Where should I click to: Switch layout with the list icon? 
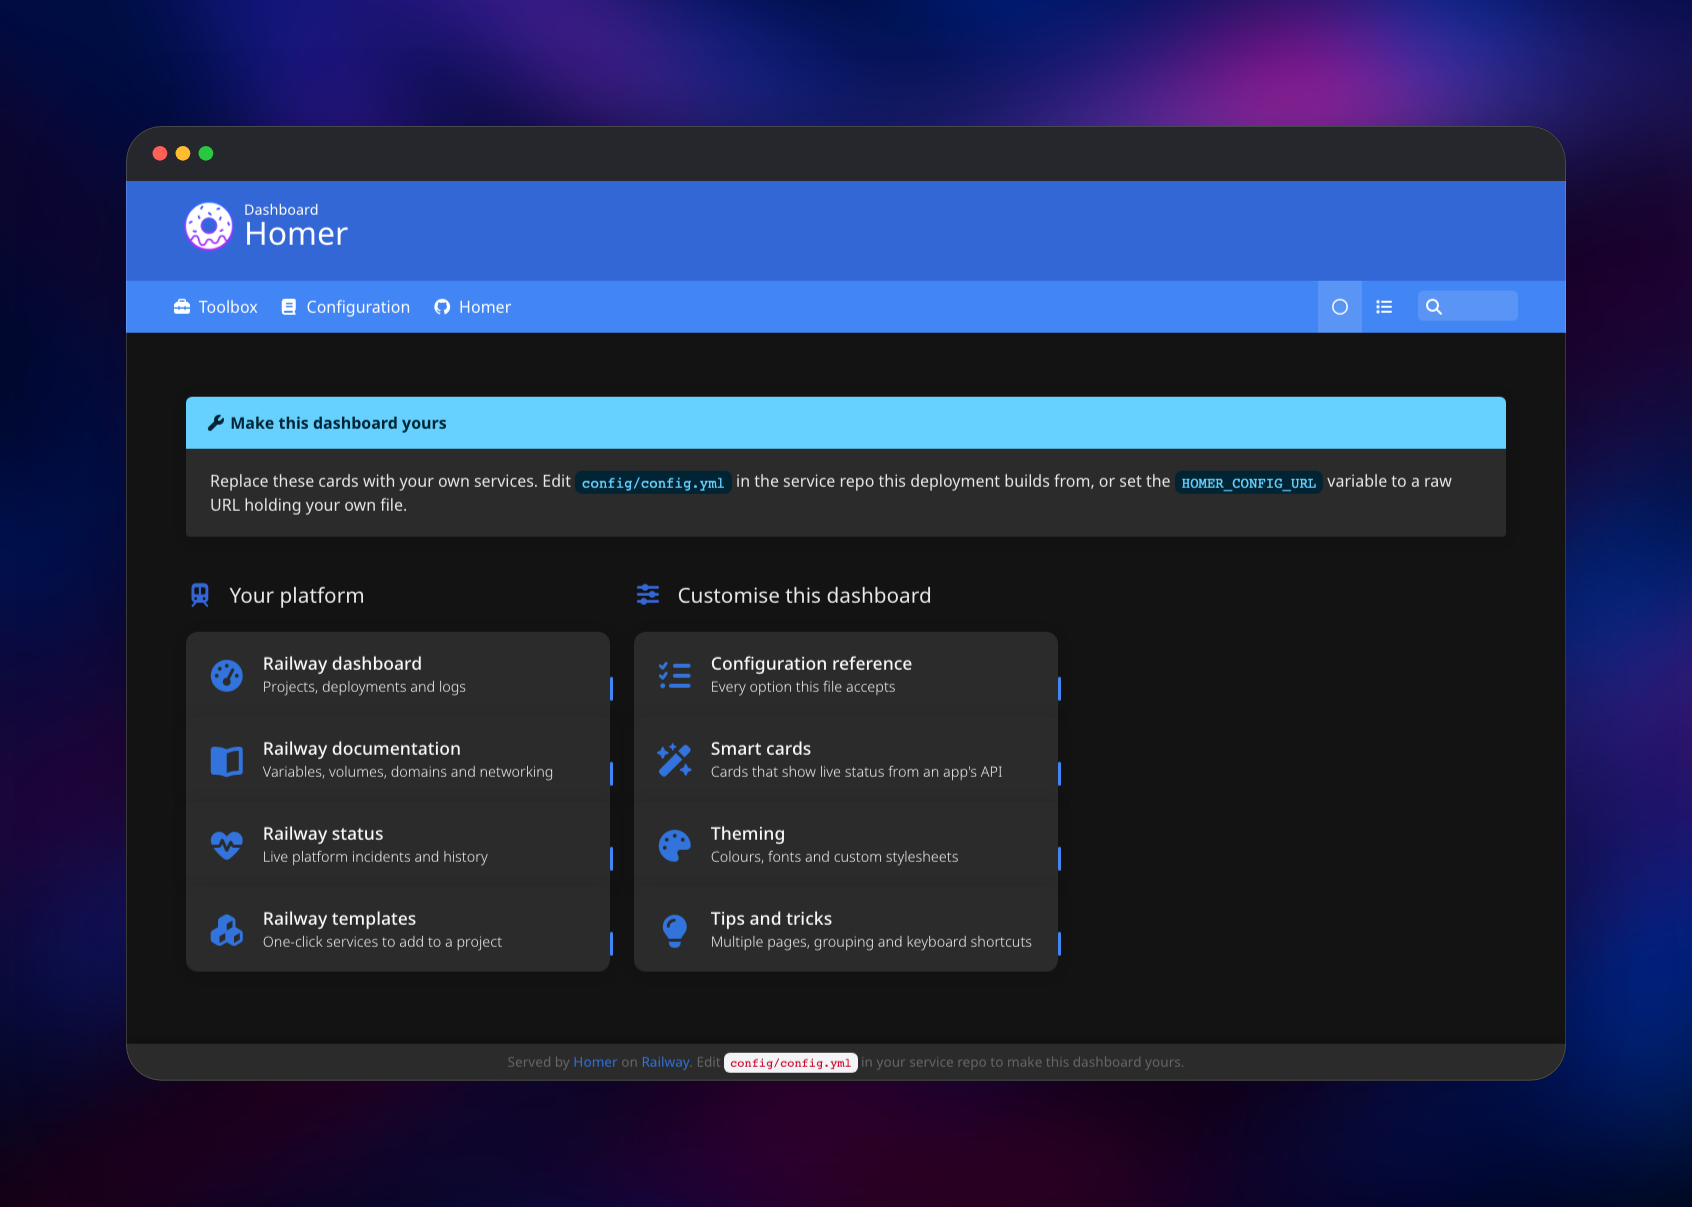(x=1384, y=307)
